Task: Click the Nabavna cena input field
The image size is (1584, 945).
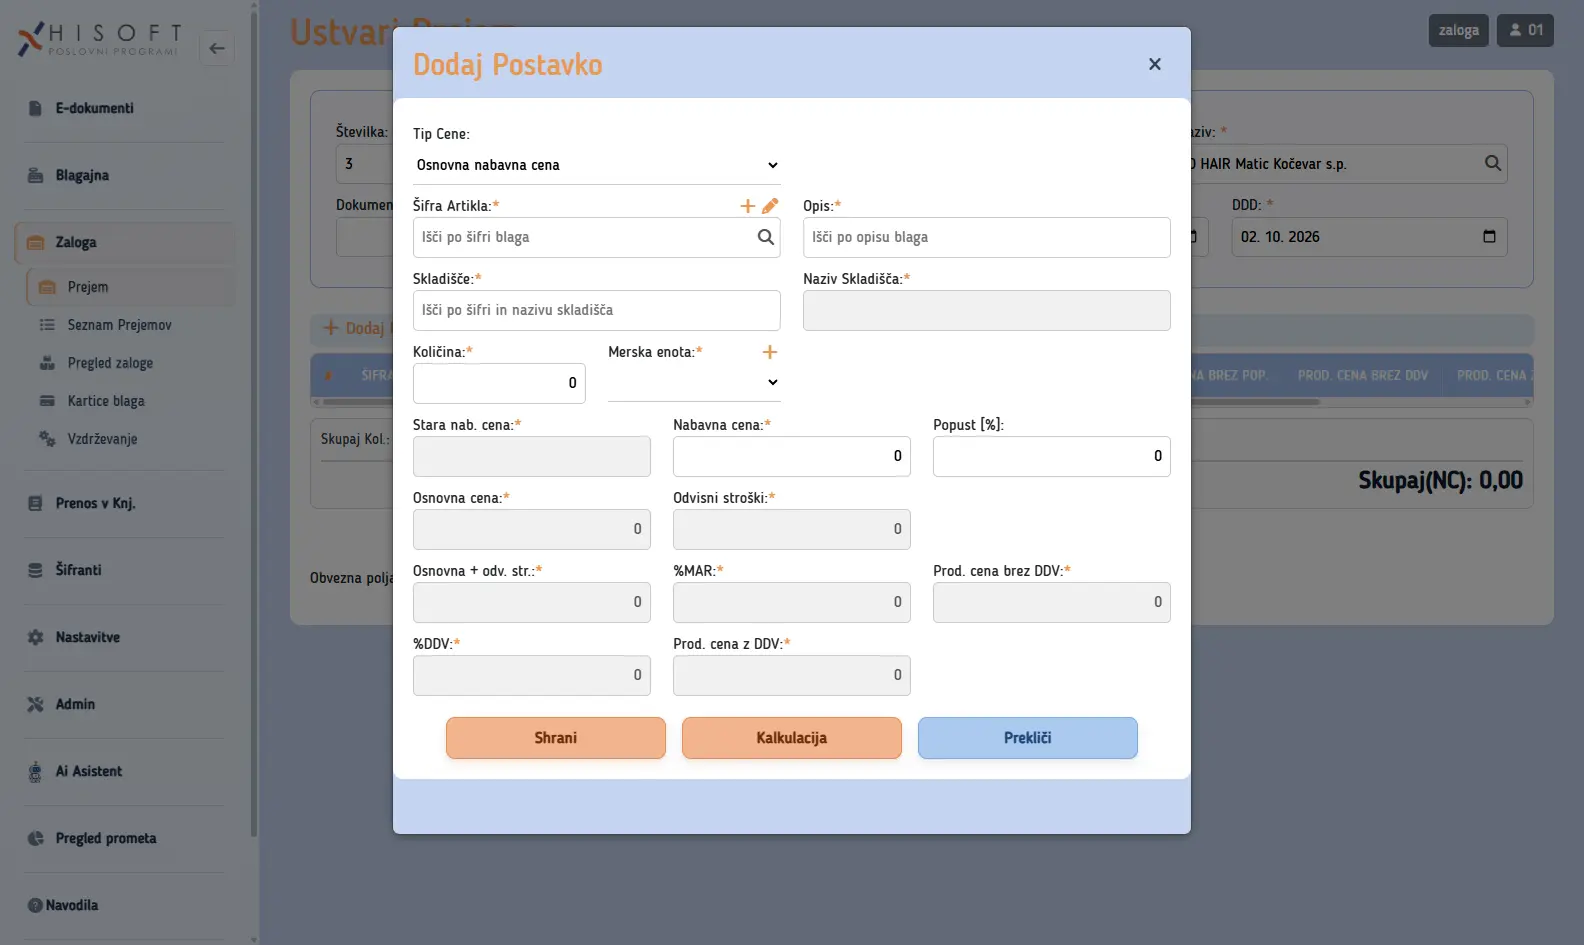Action: (792, 456)
